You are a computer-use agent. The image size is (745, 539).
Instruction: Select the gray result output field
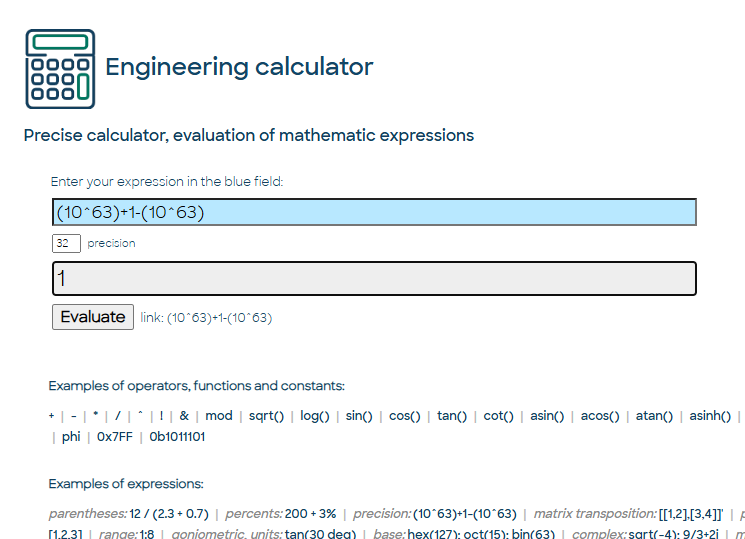pos(373,278)
